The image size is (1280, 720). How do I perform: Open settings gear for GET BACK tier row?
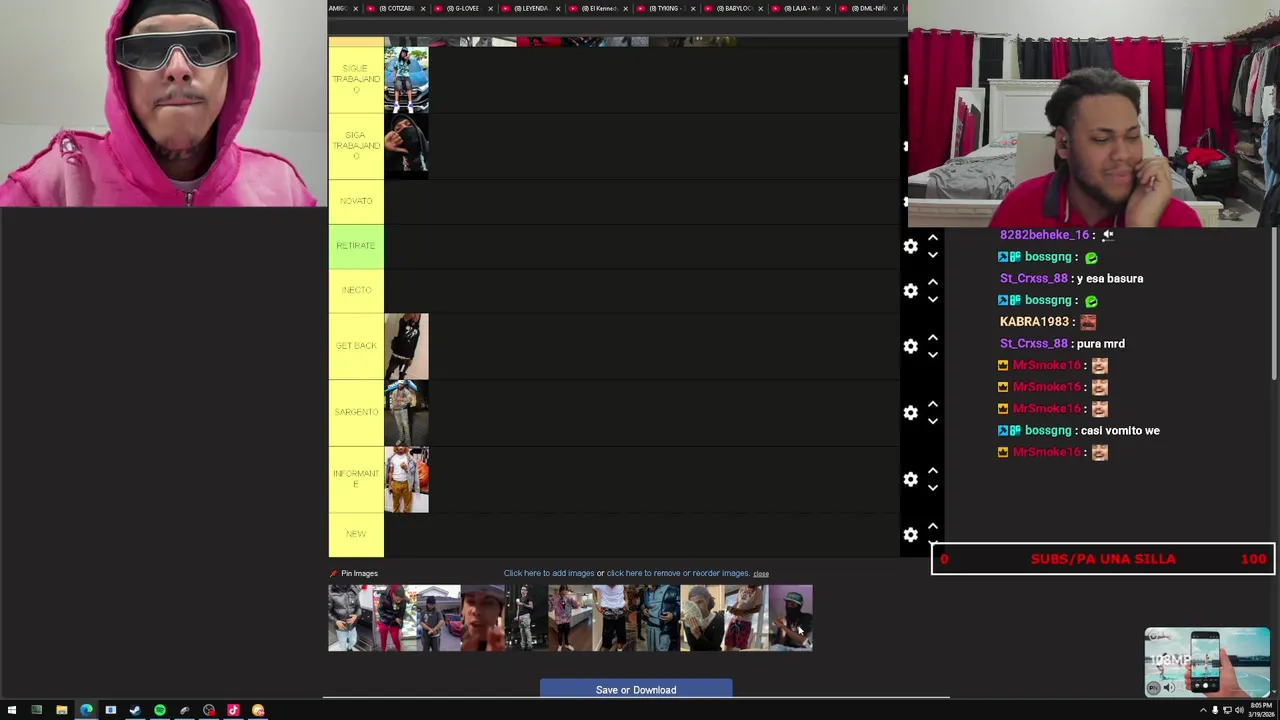point(910,346)
